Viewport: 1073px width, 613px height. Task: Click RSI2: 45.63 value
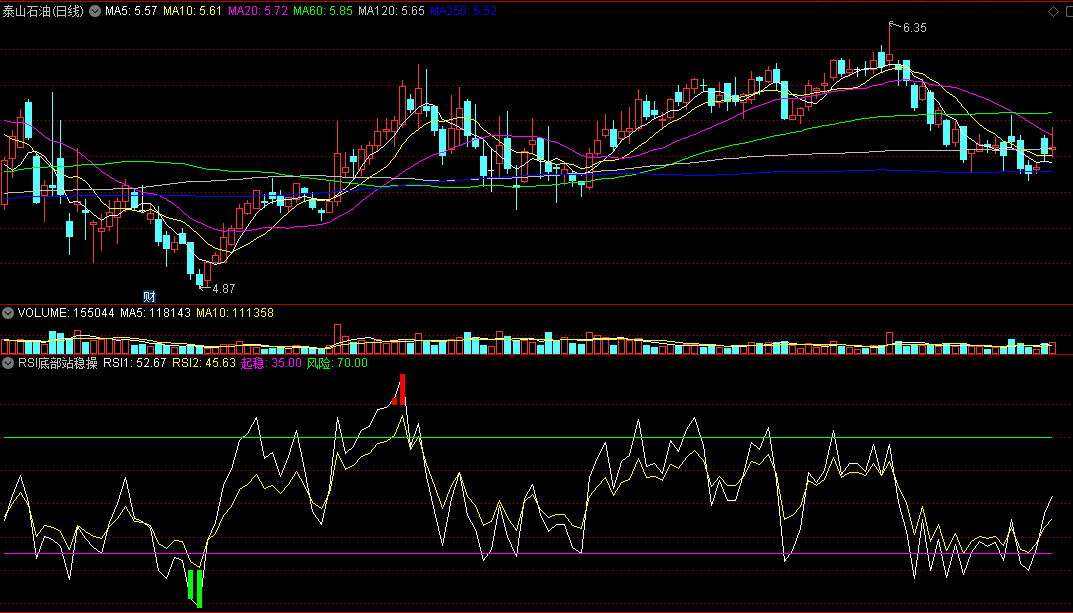point(204,363)
